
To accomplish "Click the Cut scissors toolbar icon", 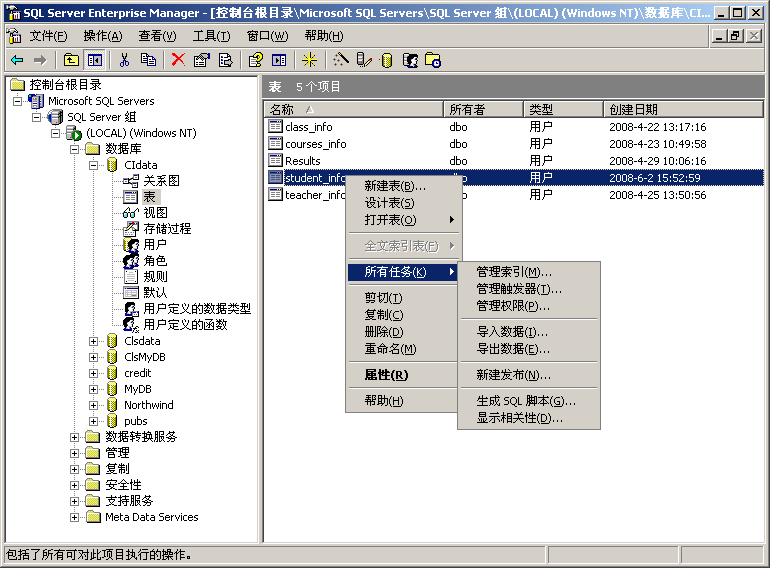I will coord(124,60).
